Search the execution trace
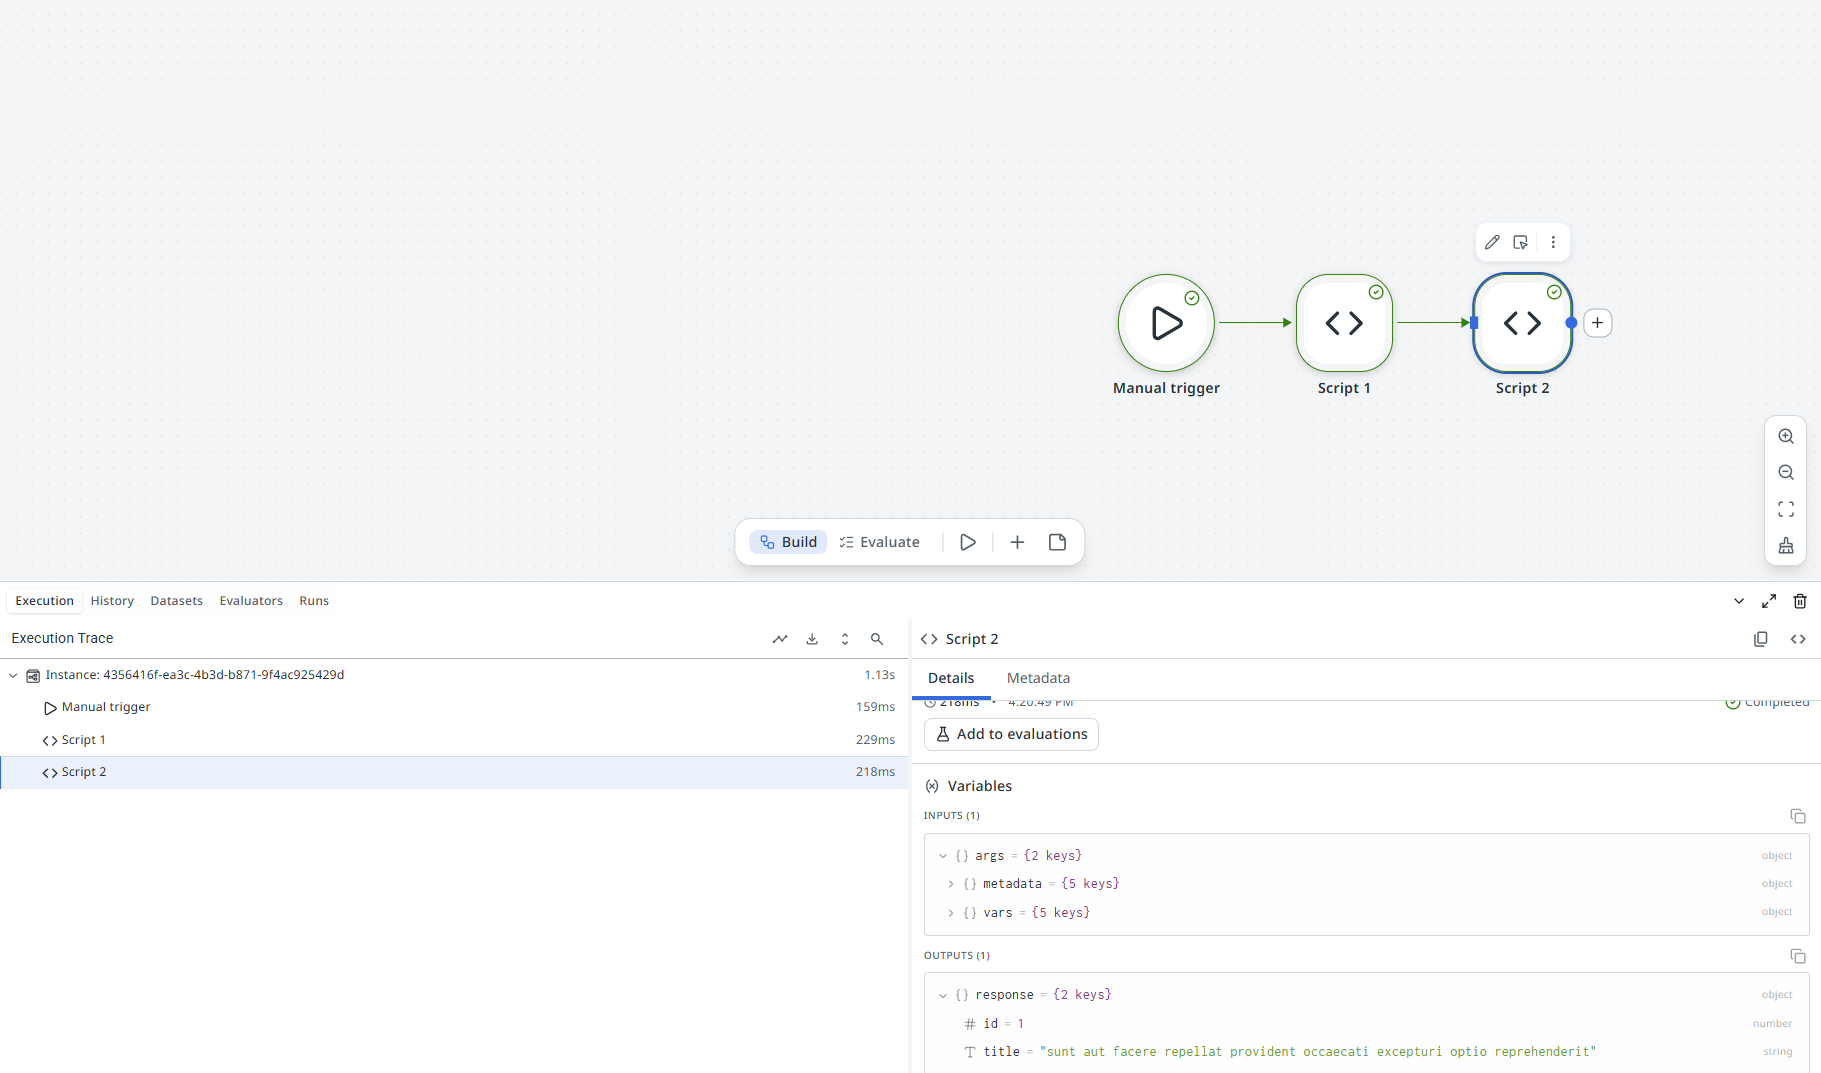 pos(877,639)
